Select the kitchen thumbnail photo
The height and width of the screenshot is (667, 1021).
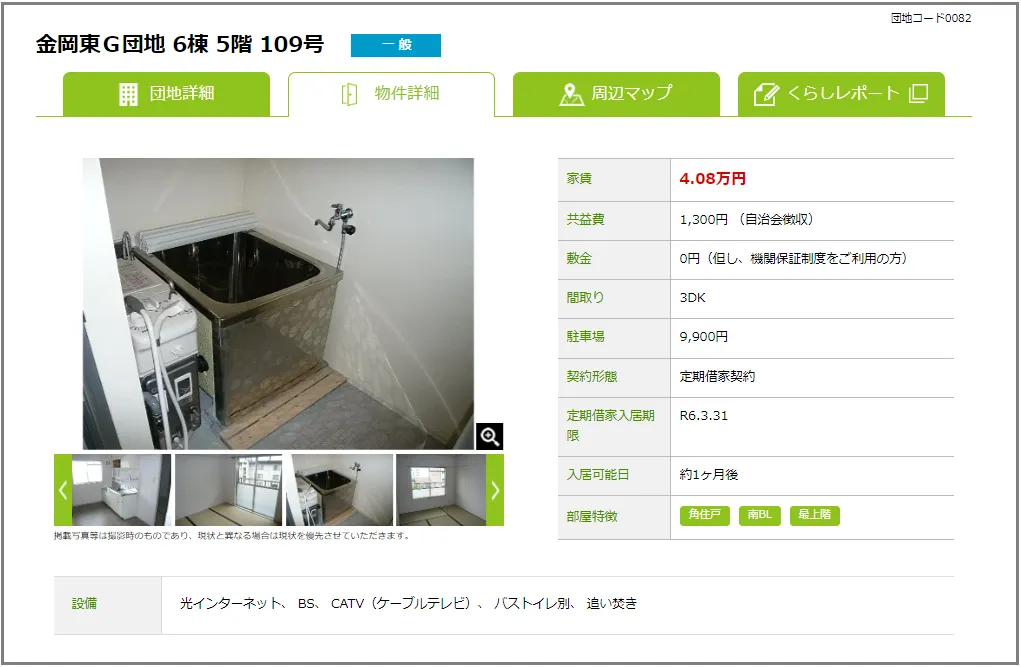(122, 490)
